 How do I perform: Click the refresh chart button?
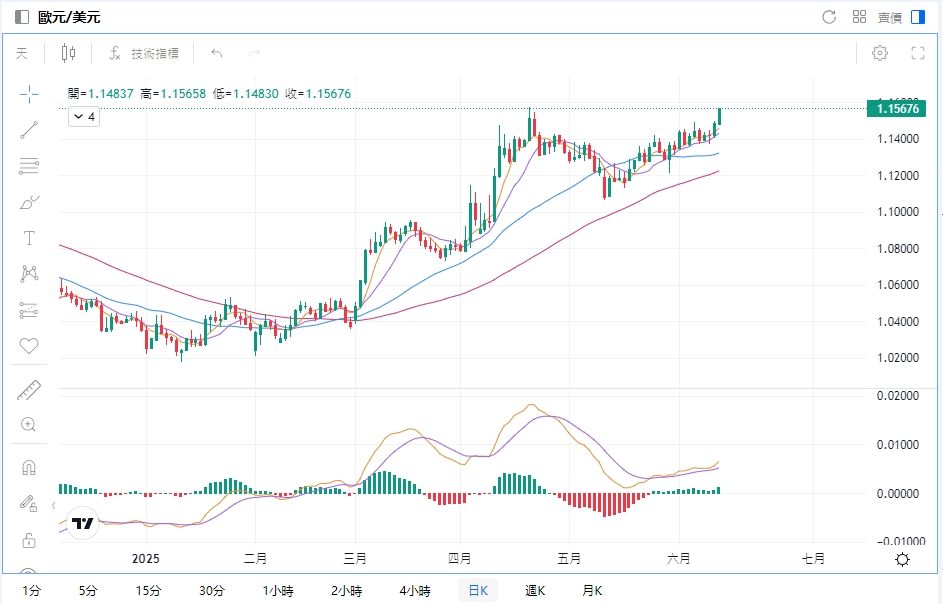pyautogui.click(x=828, y=17)
